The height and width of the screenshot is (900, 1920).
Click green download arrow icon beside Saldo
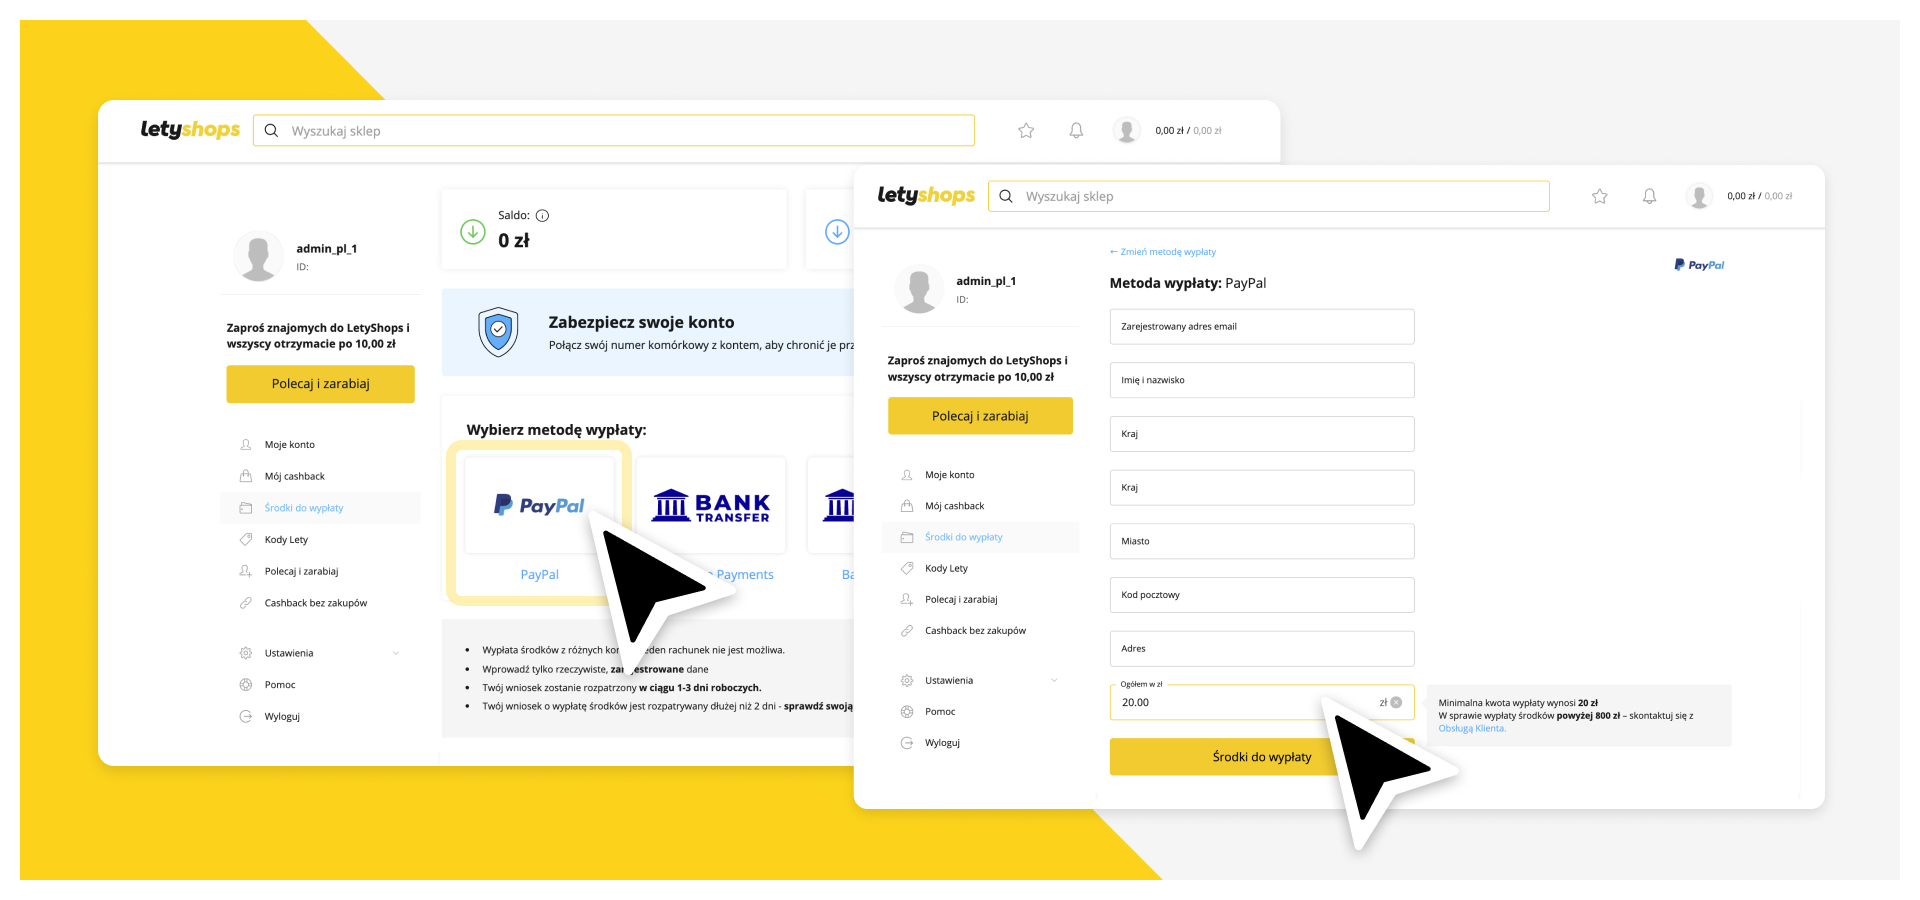[x=473, y=231]
